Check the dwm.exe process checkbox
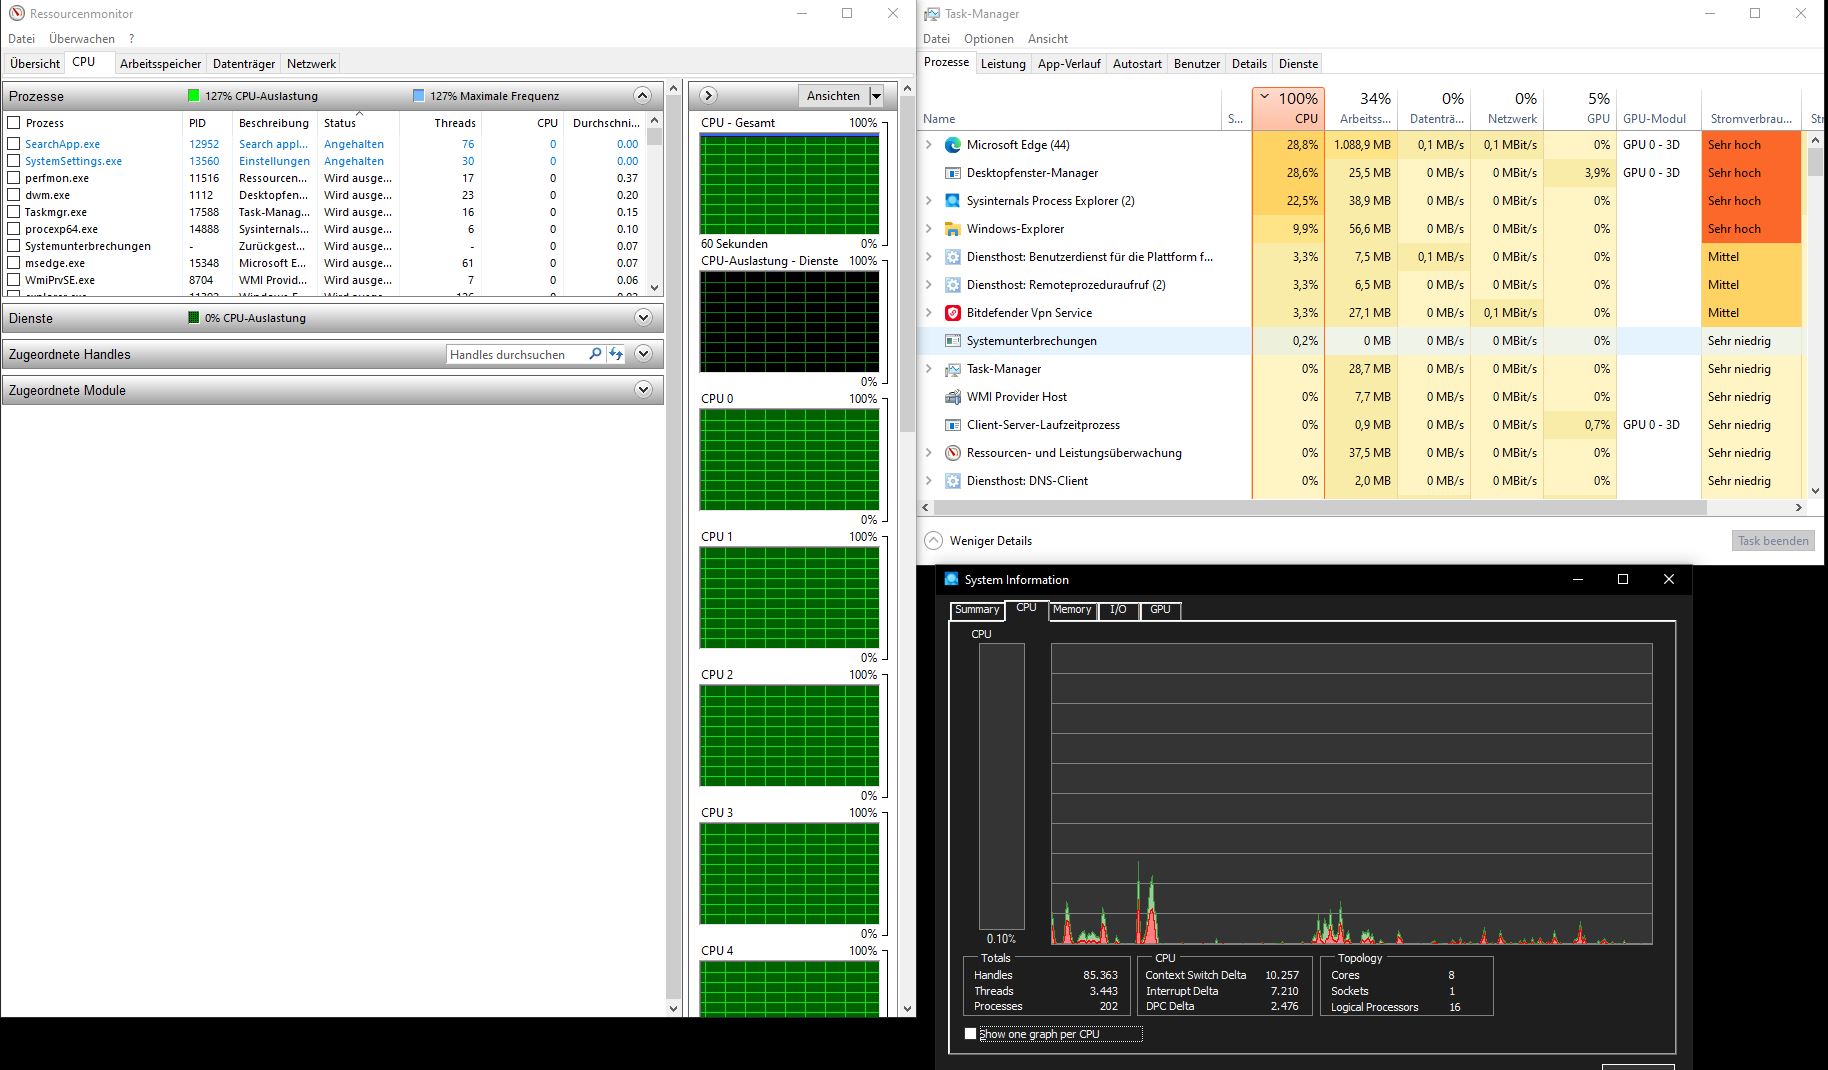 [x=14, y=195]
